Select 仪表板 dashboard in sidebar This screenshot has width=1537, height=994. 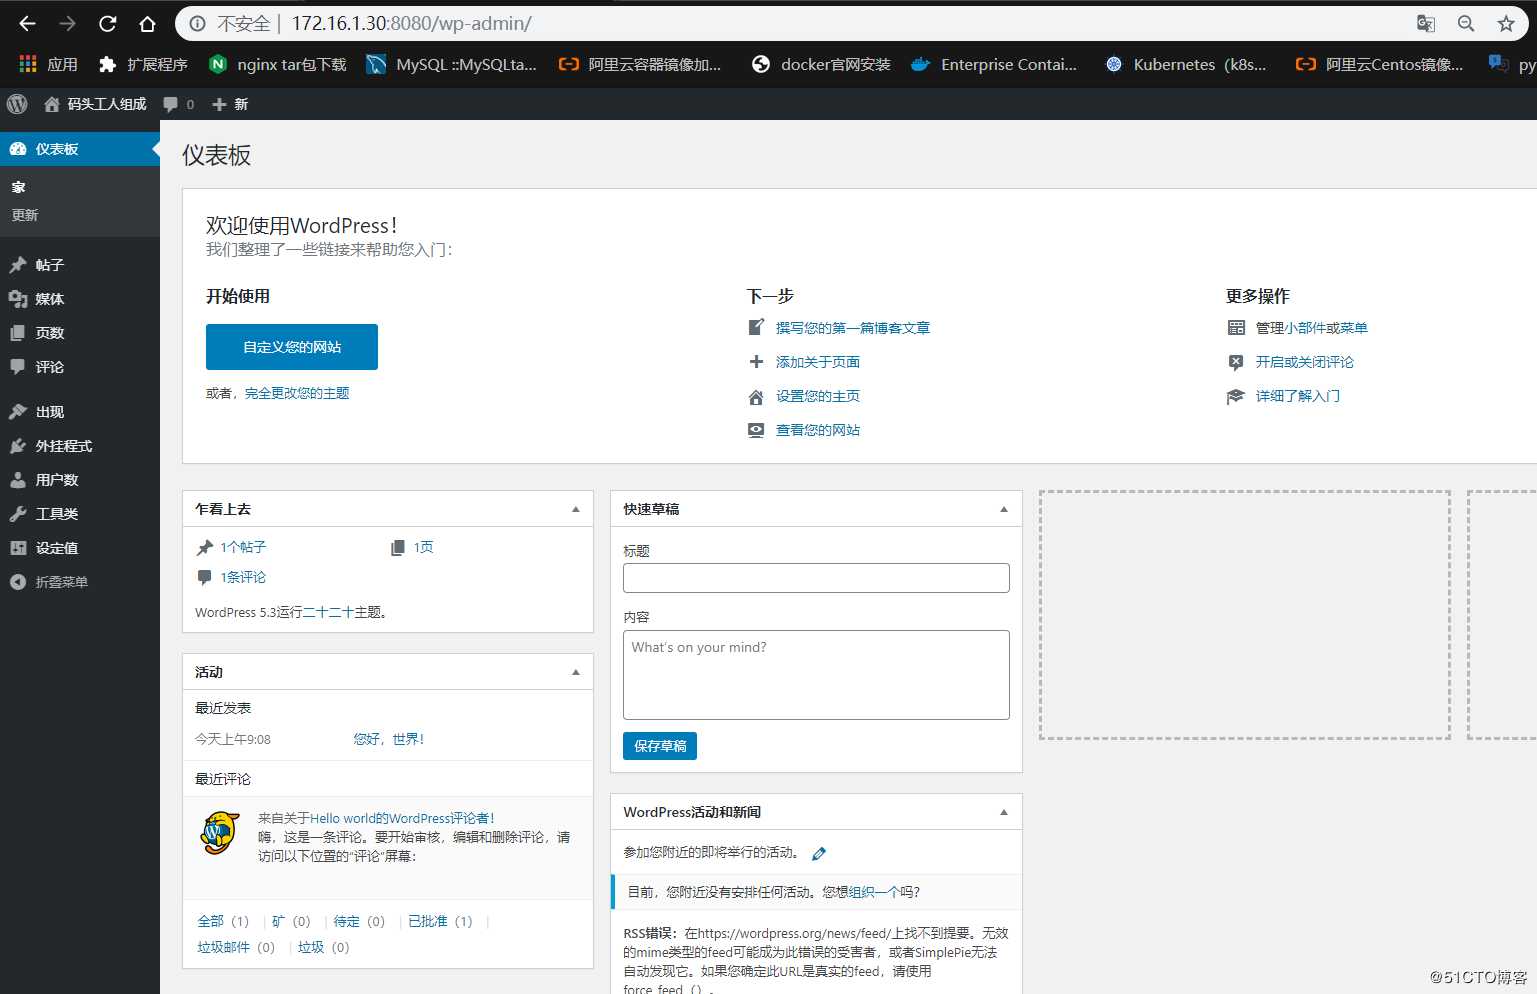80,149
